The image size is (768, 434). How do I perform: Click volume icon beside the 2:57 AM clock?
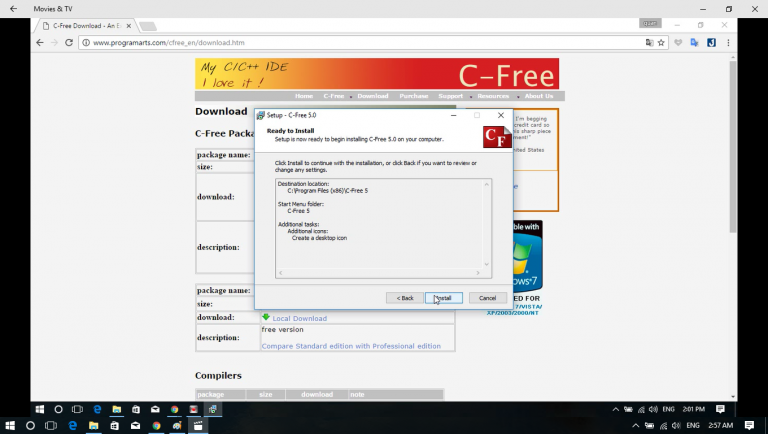[x=676, y=426]
